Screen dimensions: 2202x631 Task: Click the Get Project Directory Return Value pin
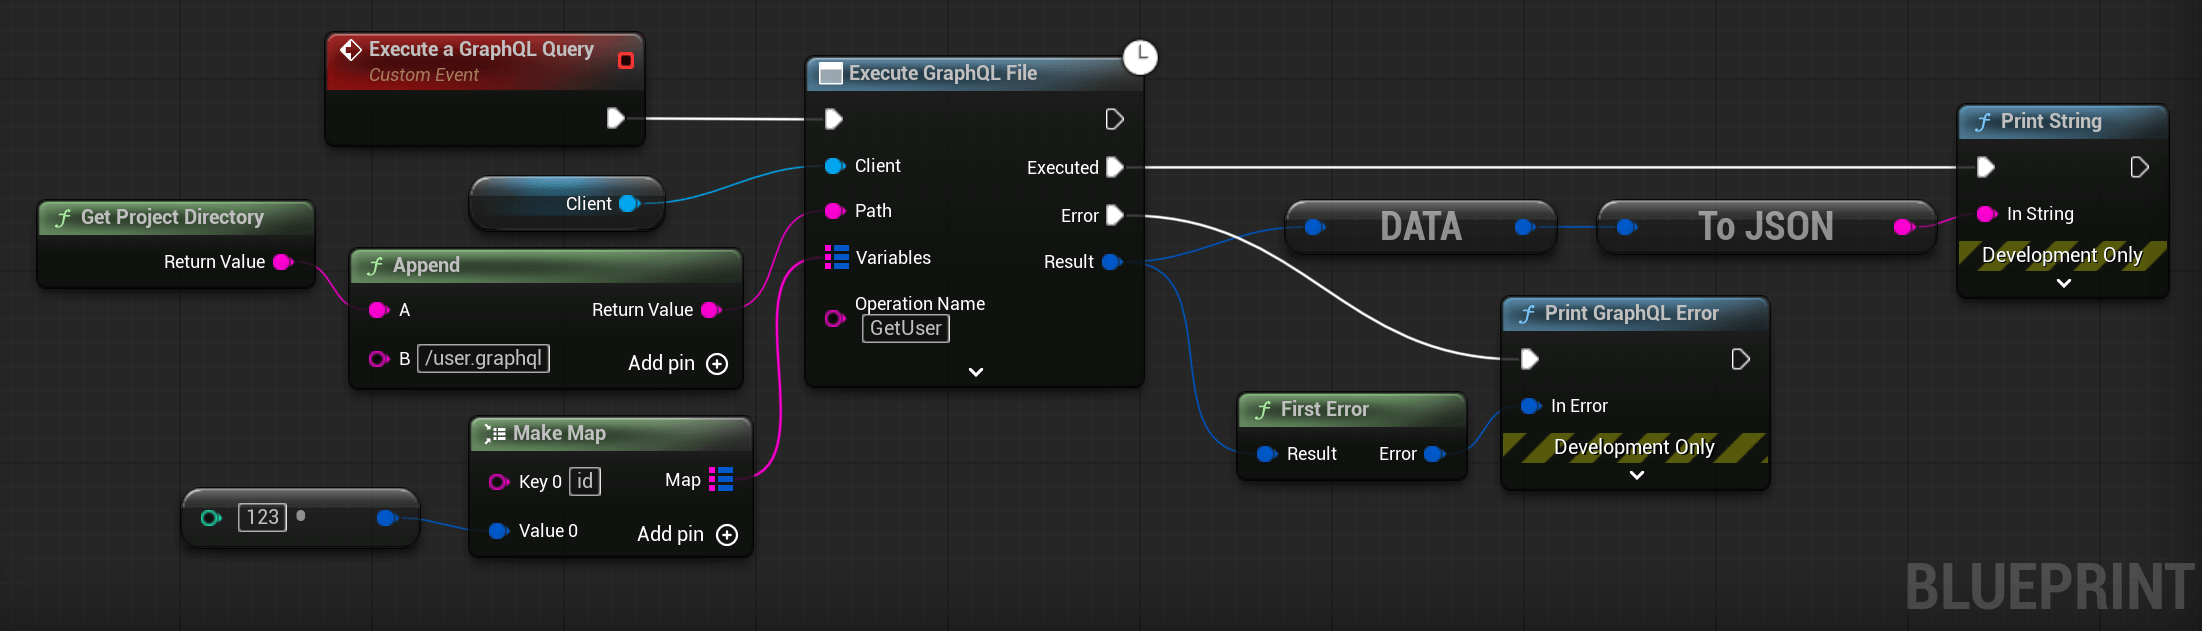pyautogui.click(x=283, y=262)
